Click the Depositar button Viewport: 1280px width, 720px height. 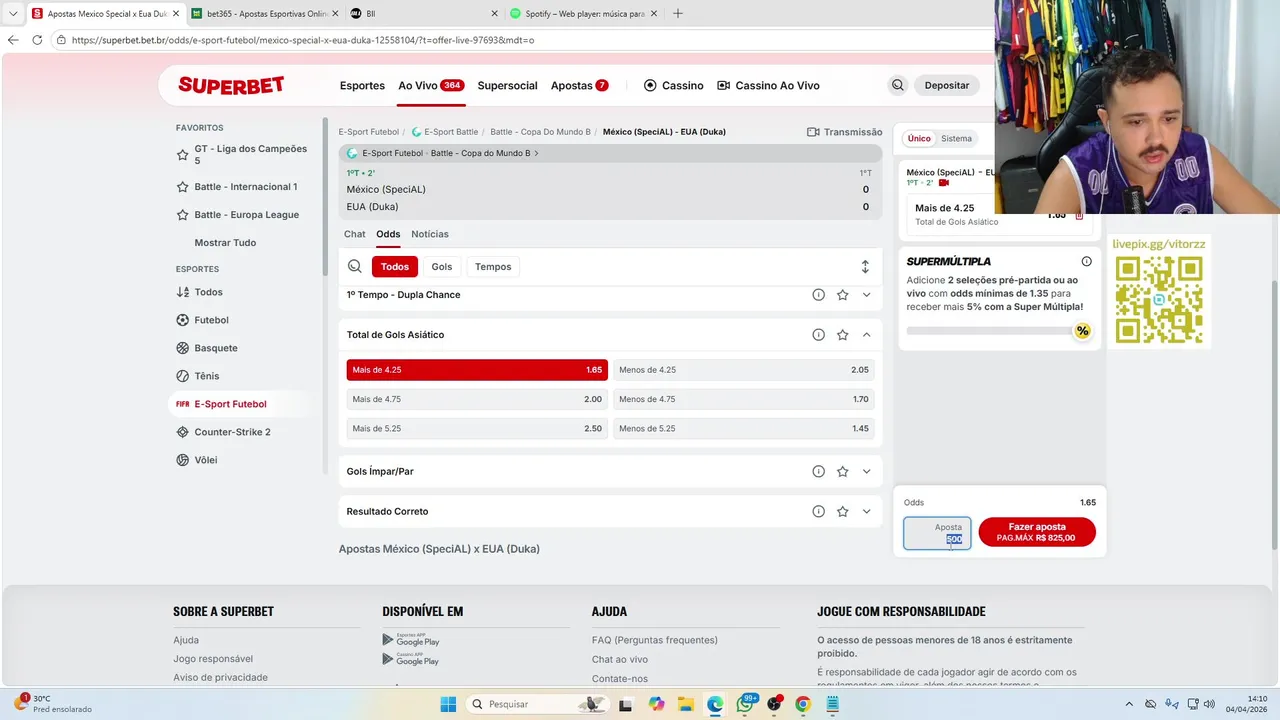coord(947,85)
